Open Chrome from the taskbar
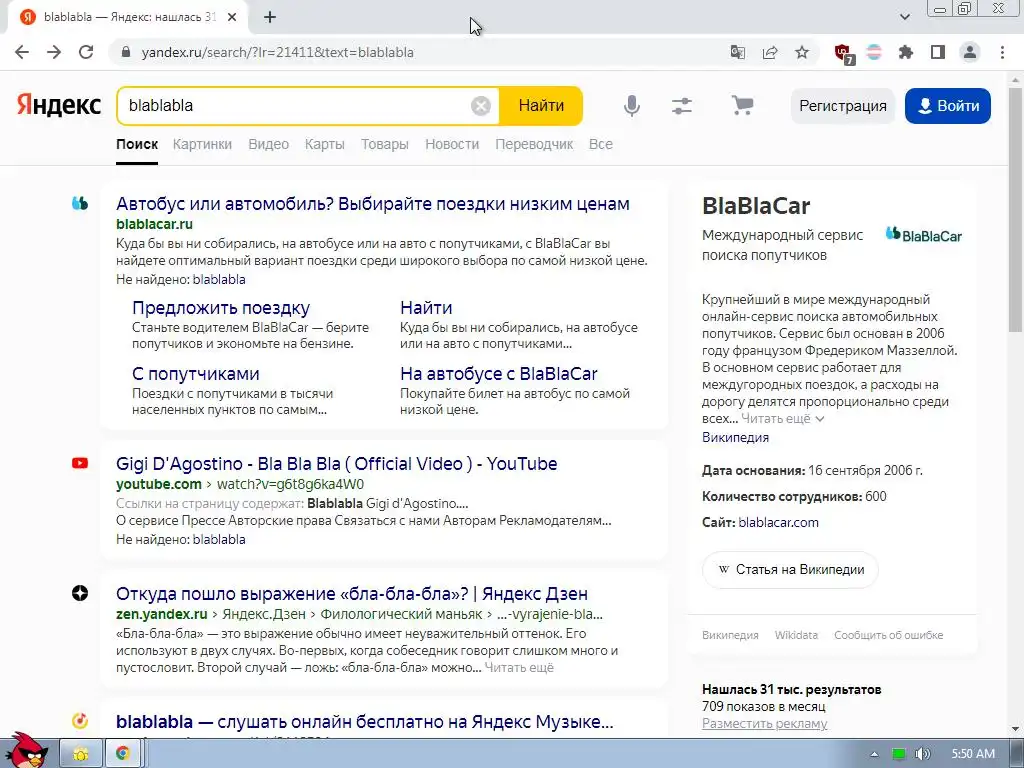The width and height of the screenshot is (1024, 768). click(x=122, y=753)
